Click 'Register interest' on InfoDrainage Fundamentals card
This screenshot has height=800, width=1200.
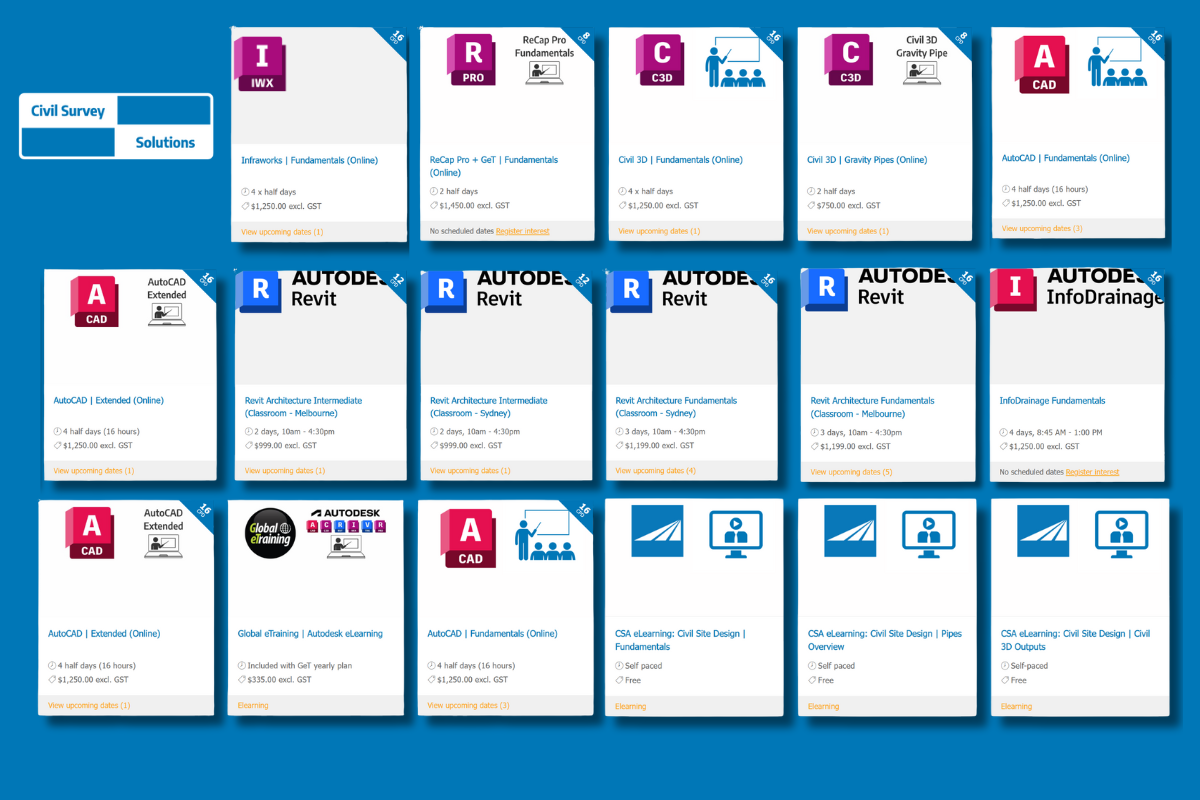[1092, 472]
